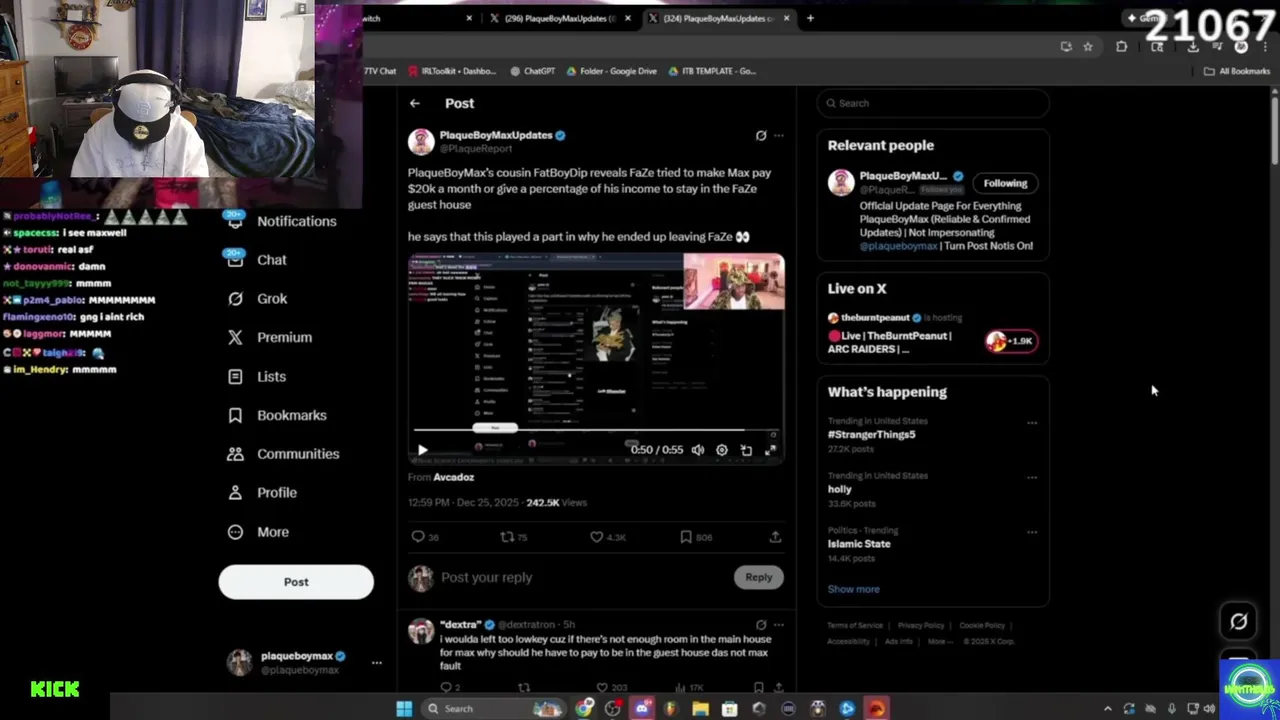Open Lists in sidebar
Viewport: 1280px width, 720px height.
click(257, 376)
